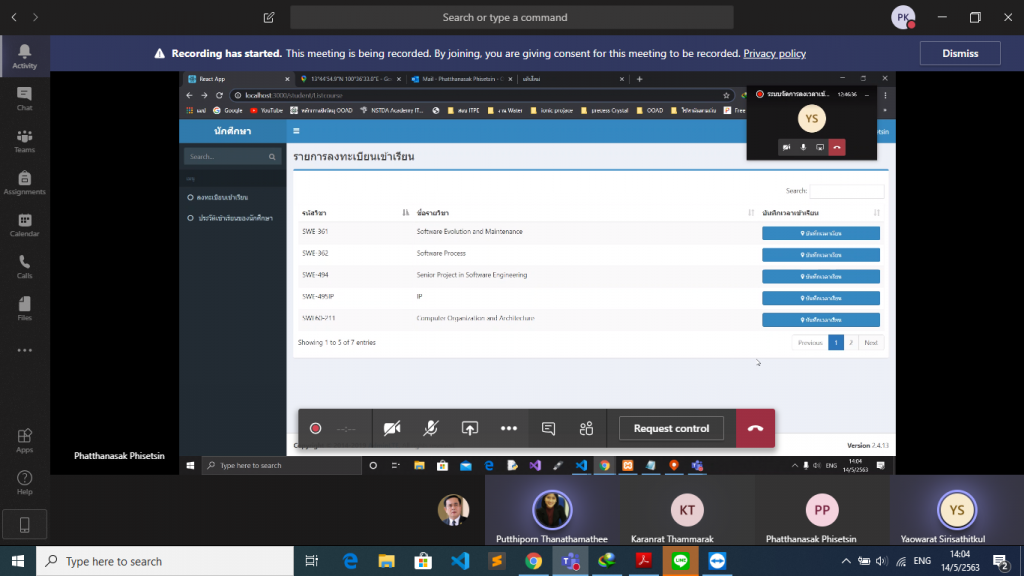Open the PK profile account menu
Viewport: 1024px width, 576px height.
coord(903,17)
